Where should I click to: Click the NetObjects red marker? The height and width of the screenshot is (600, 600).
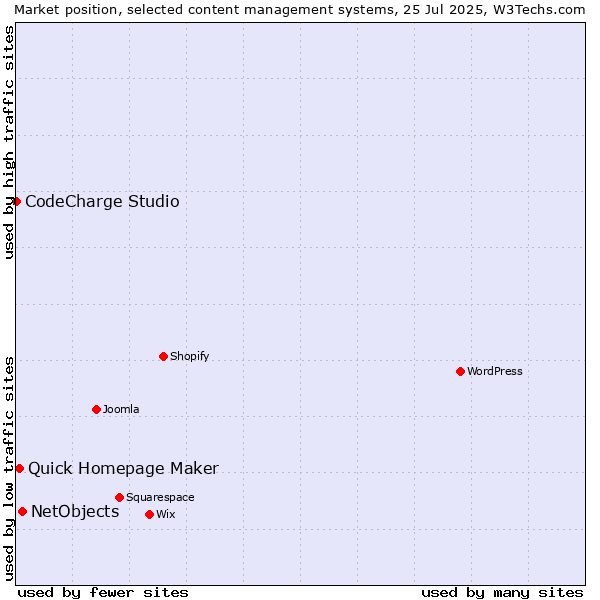click(x=23, y=511)
